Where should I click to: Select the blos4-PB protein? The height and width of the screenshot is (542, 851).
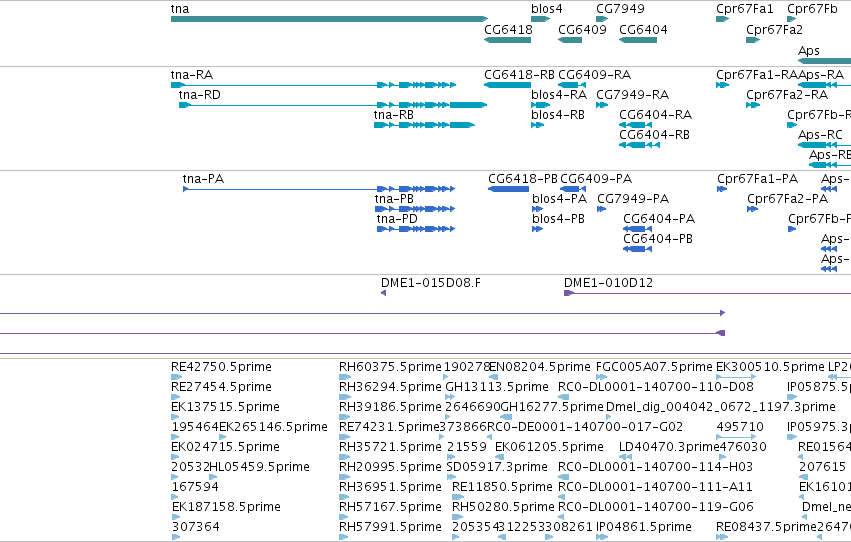pyautogui.click(x=537, y=229)
